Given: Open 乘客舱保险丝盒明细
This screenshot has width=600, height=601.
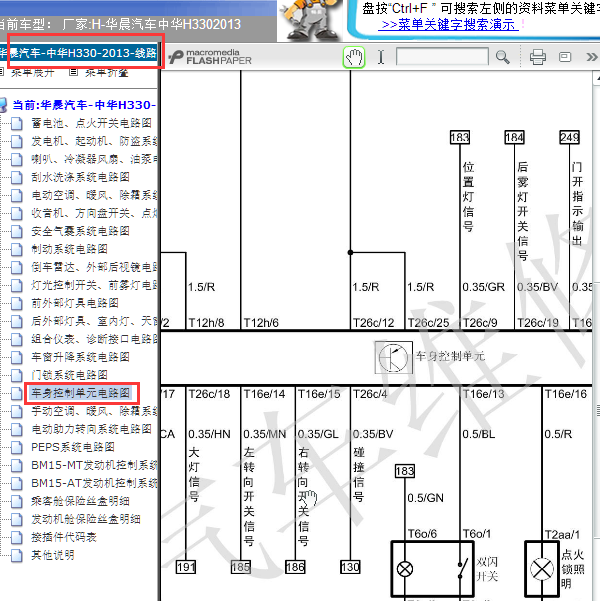Looking at the screenshot, I should [80, 501].
